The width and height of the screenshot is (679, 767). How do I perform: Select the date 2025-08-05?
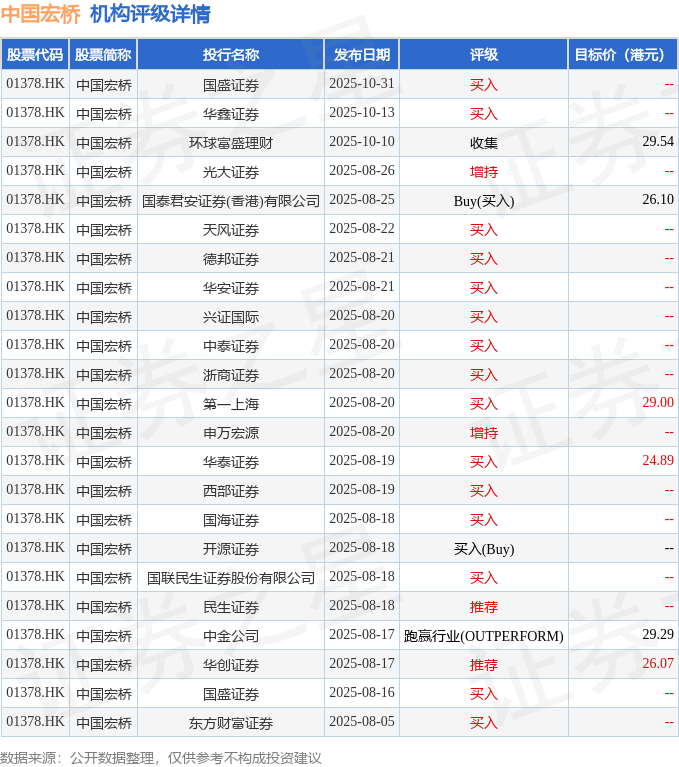click(x=362, y=721)
